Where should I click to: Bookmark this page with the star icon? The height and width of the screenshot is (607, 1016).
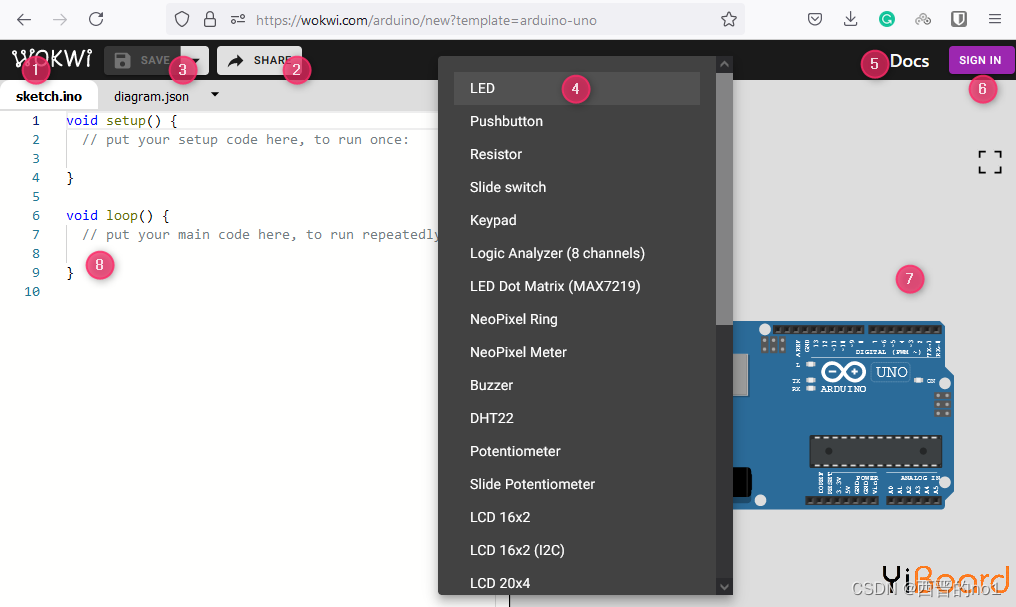(x=729, y=19)
